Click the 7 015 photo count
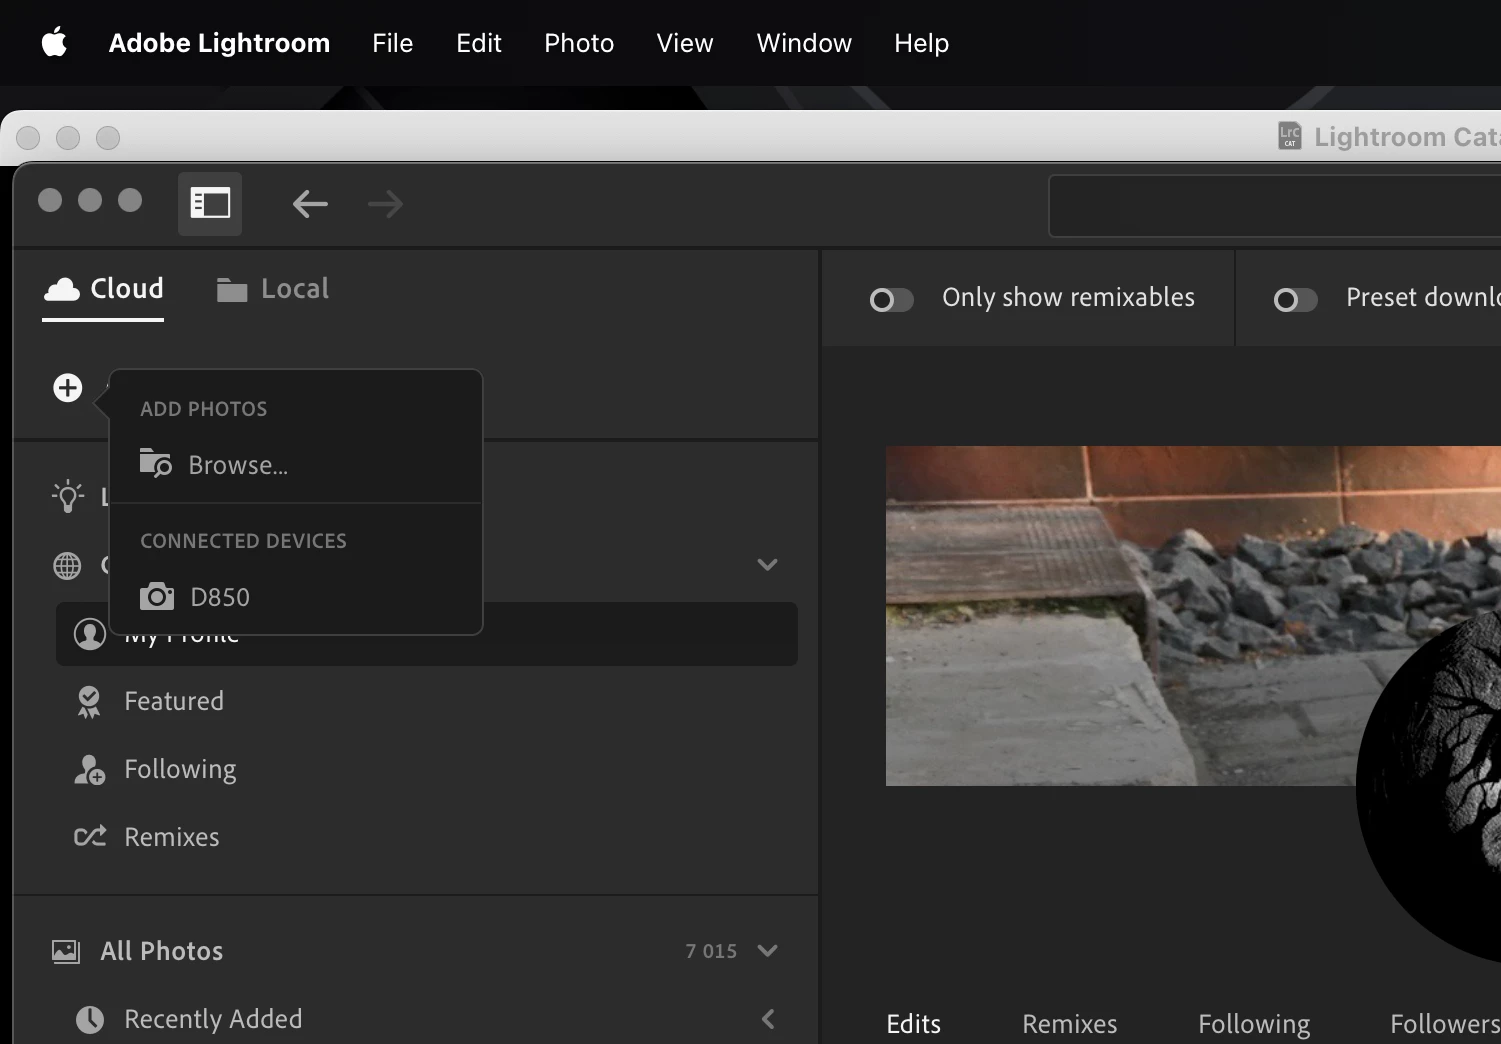This screenshot has height=1044, width=1501. [711, 951]
